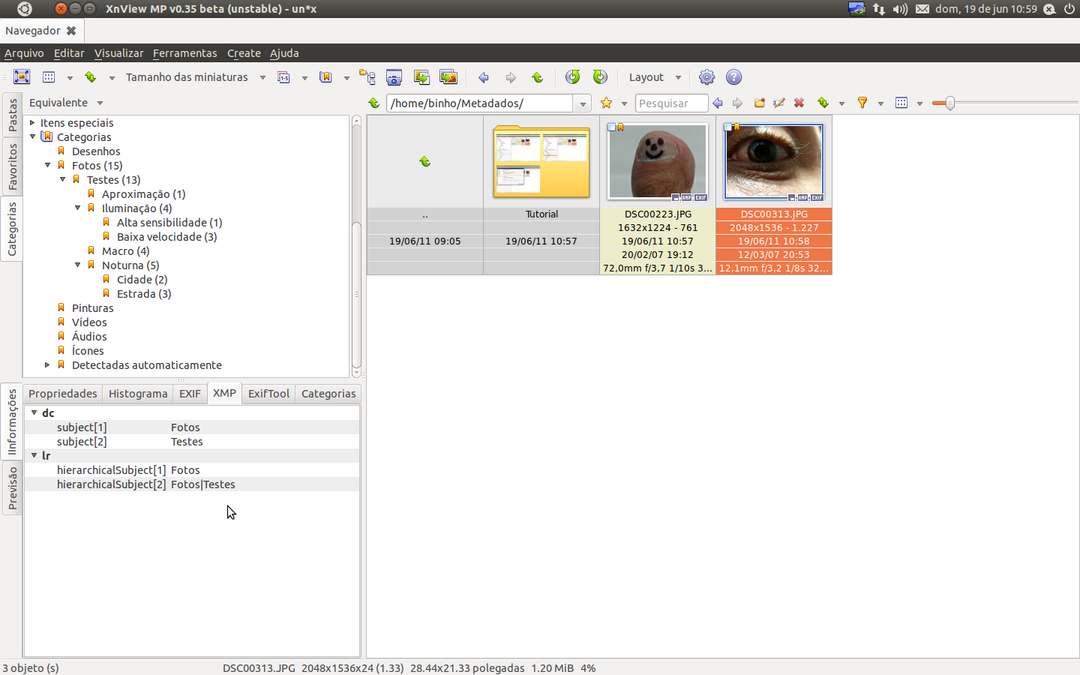
Task: Select the Tutorial folder thumbnail
Action: (541, 162)
